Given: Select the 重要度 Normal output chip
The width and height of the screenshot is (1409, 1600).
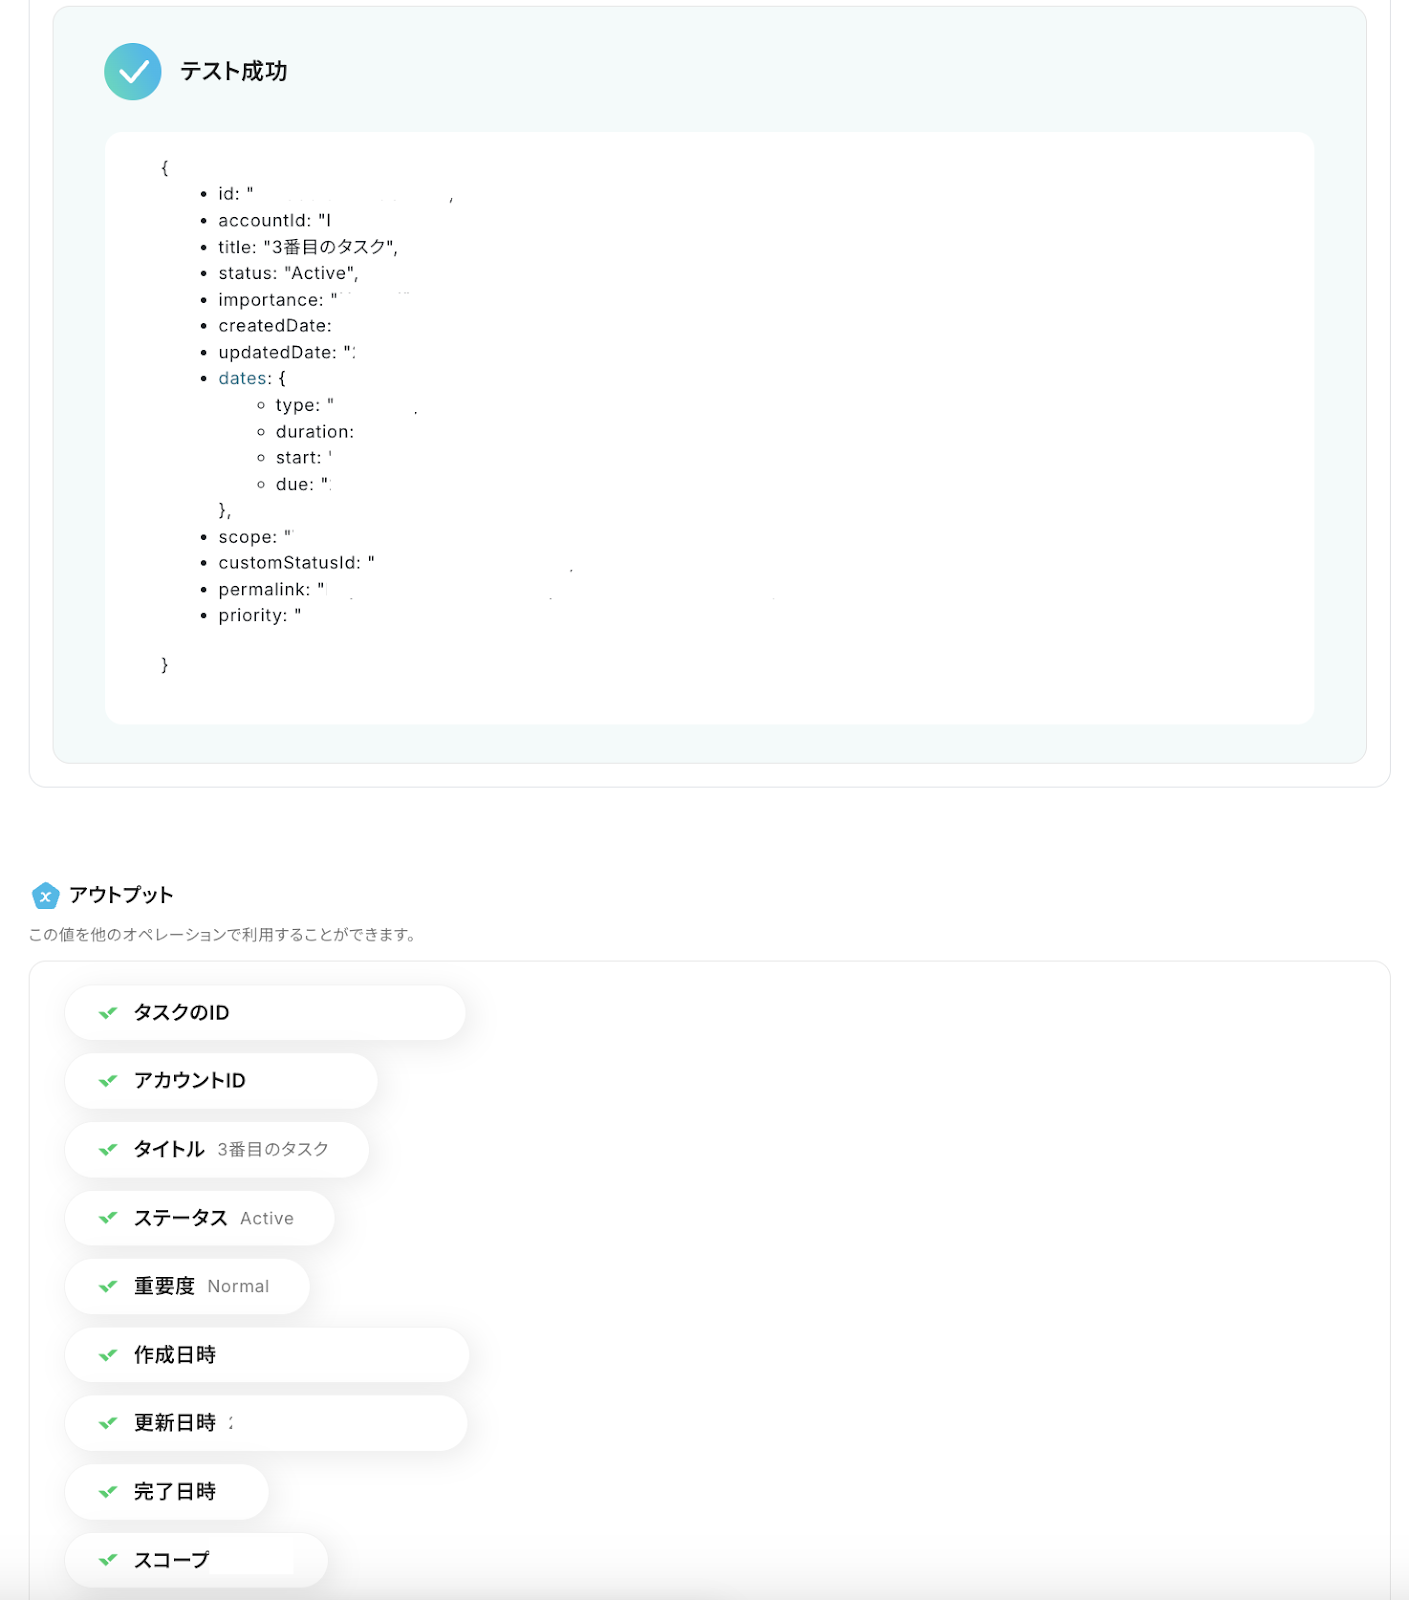Looking at the screenshot, I should (x=187, y=1287).
